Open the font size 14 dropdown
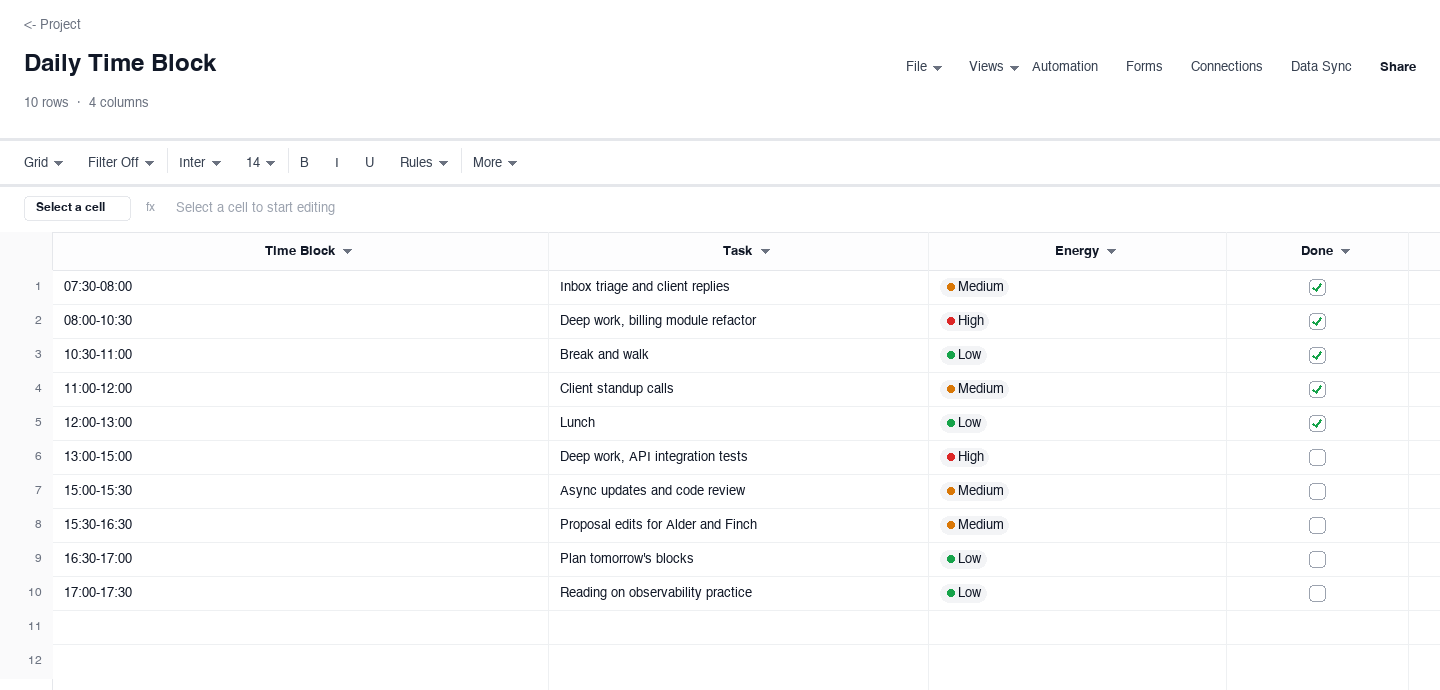The width and height of the screenshot is (1440, 690). click(261, 162)
